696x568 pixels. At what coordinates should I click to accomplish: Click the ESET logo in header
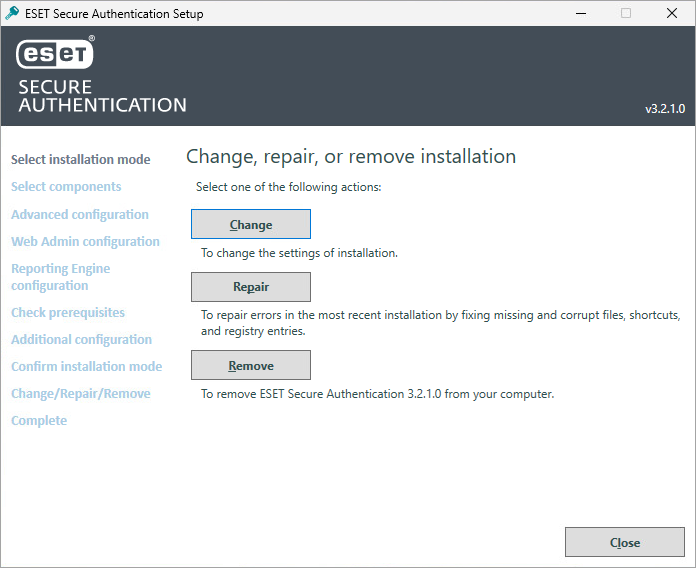(x=55, y=53)
